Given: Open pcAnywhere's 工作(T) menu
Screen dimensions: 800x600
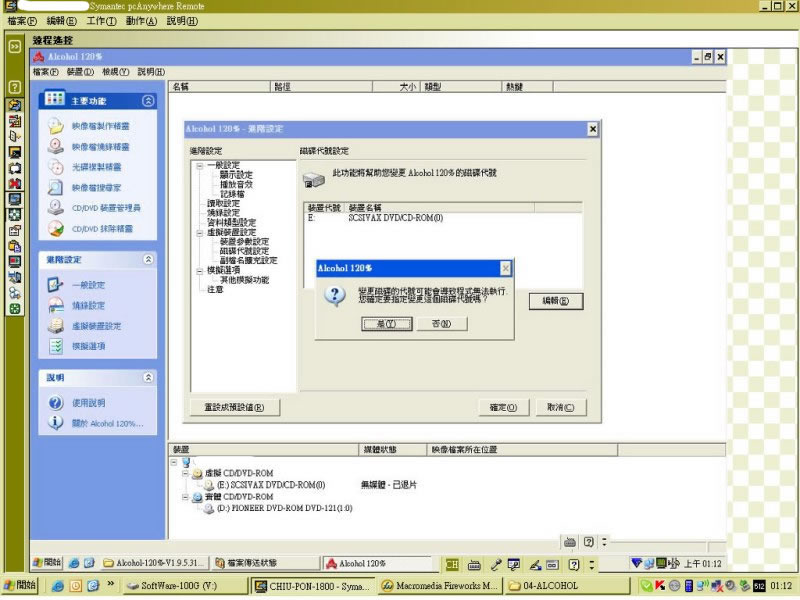Looking at the screenshot, I should click(x=102, y=21).
